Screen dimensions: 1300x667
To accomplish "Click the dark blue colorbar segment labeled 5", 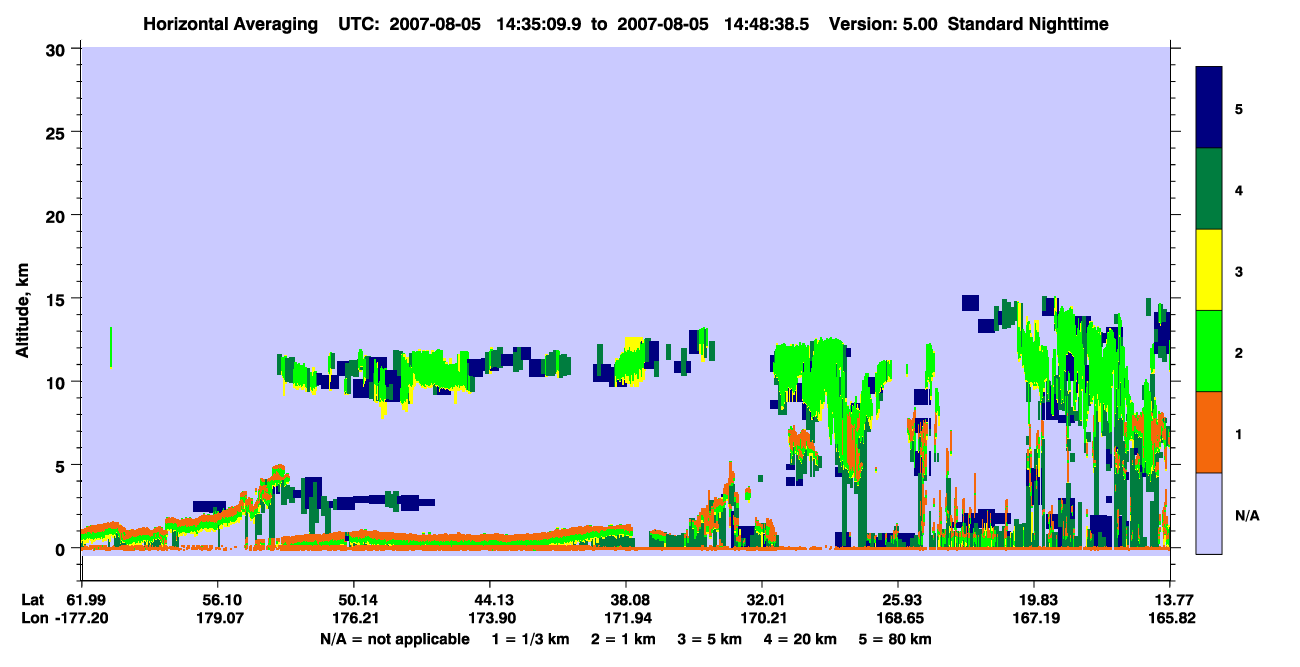I will [x=1209, y=108].
